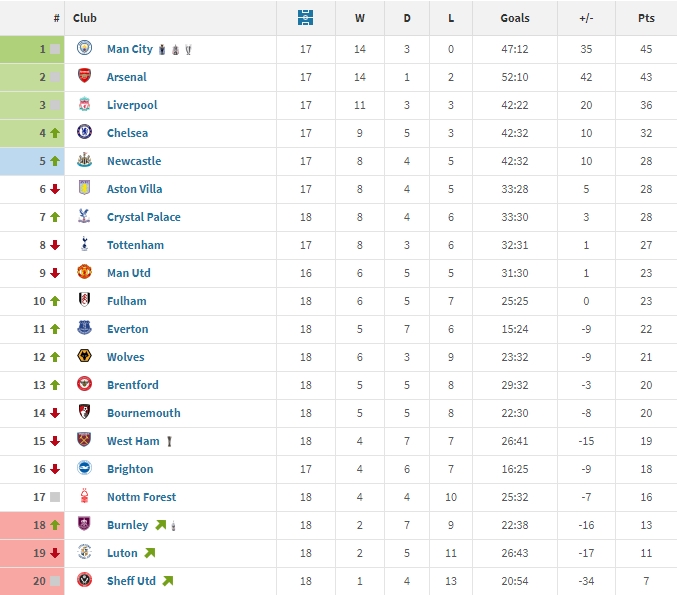Click the Club column header

pyautogui.click(x=85, y=18)
